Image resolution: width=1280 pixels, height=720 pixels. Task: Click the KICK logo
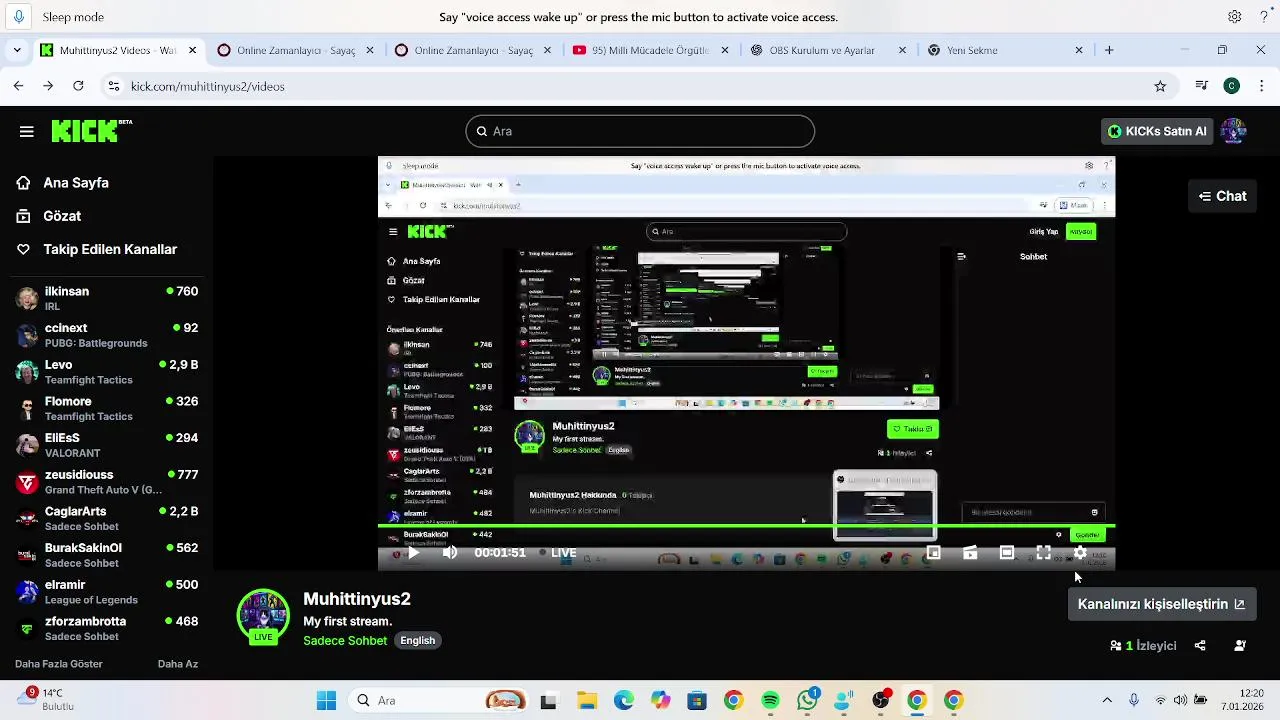coord(91,130)
